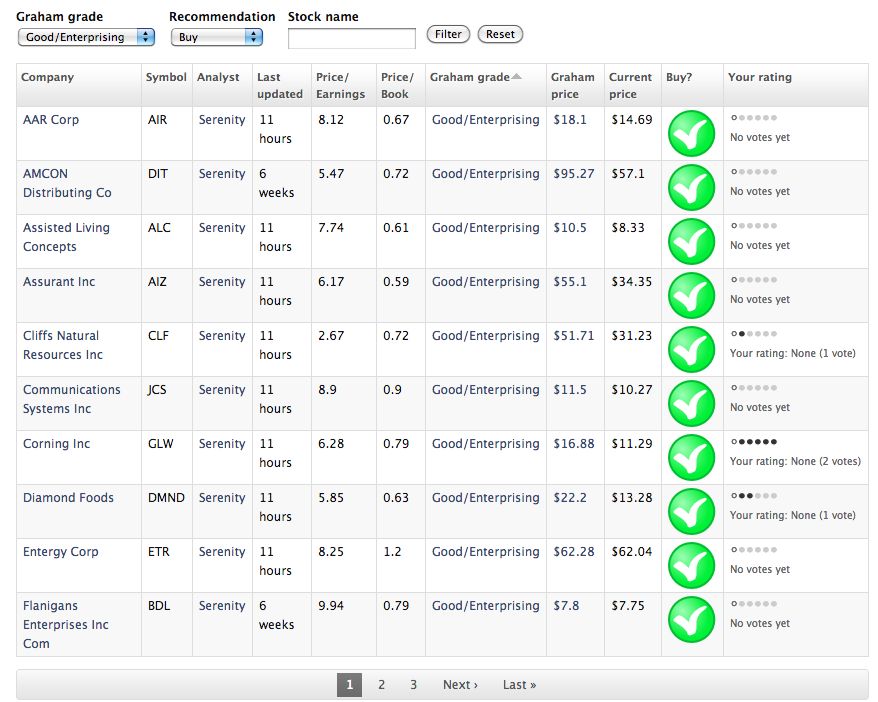Click the green Buy checkmark for Corning Inc
This screenshot has height=702, width=878.
coord(691,458)
